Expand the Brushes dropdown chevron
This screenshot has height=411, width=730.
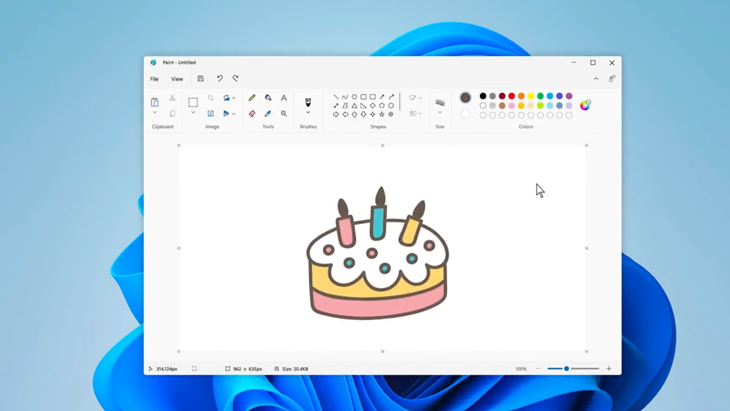tap(308, 113)
